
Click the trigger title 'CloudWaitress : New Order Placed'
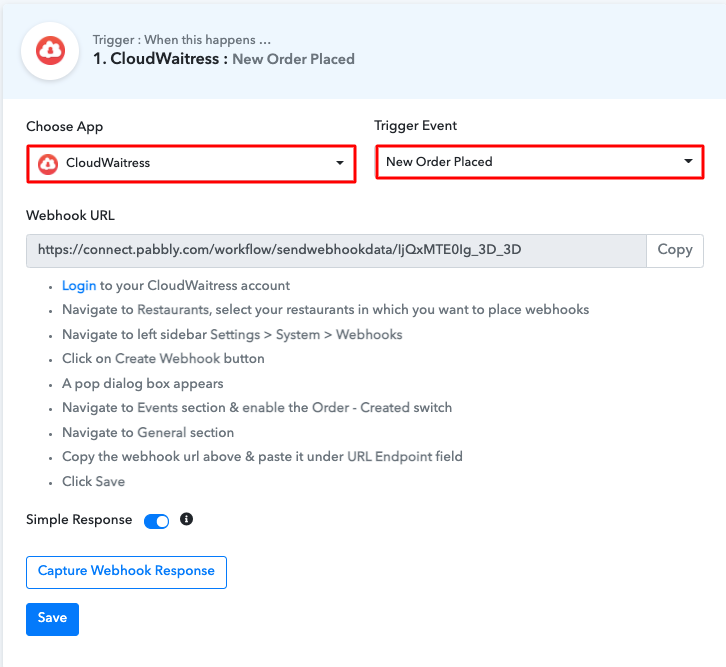(x=224, y=59)
